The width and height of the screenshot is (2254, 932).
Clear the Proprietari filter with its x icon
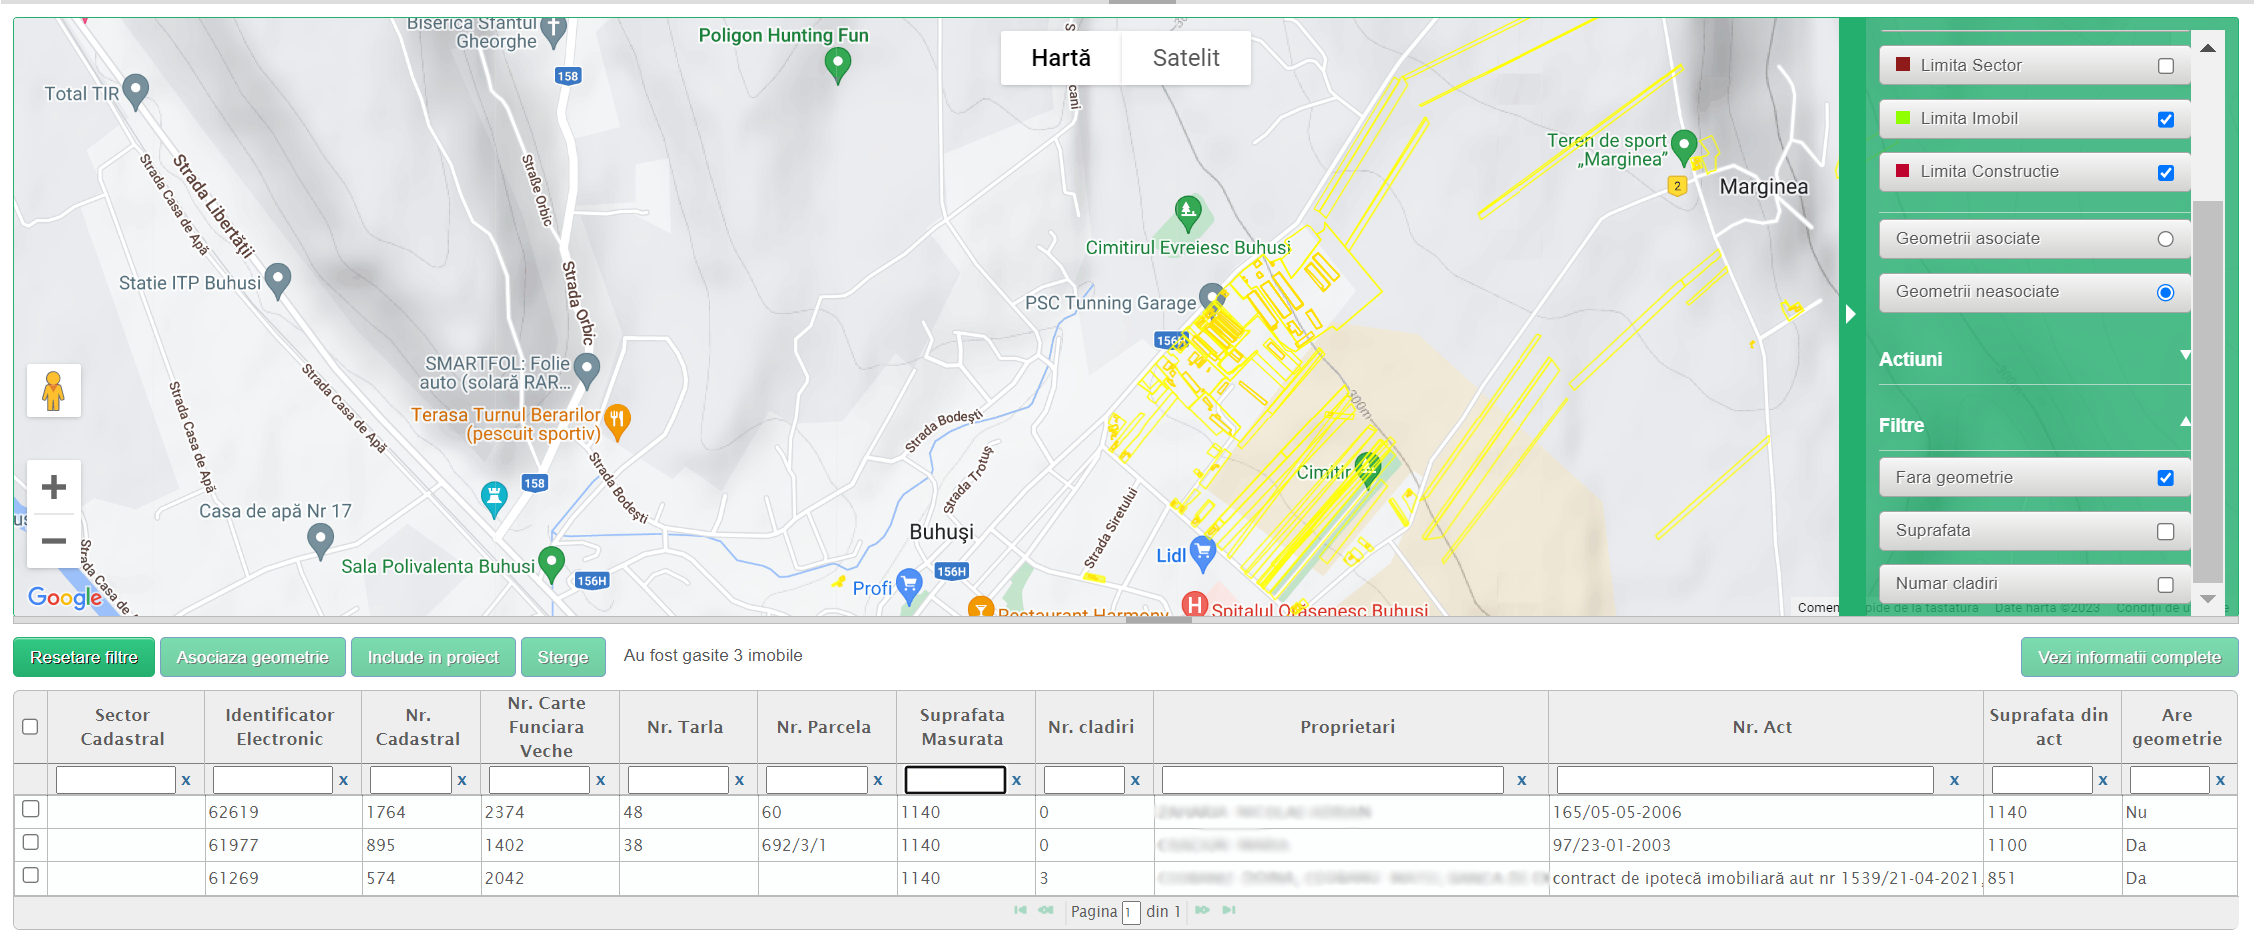1521,781
